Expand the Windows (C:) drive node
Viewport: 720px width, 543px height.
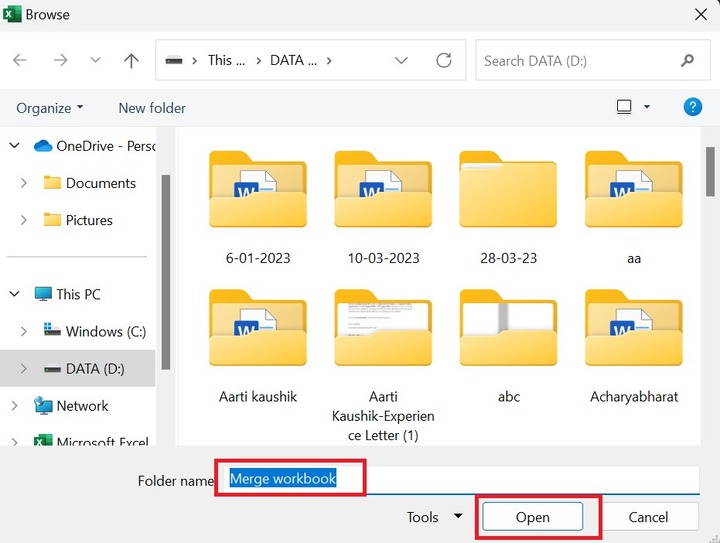point(23,331)
